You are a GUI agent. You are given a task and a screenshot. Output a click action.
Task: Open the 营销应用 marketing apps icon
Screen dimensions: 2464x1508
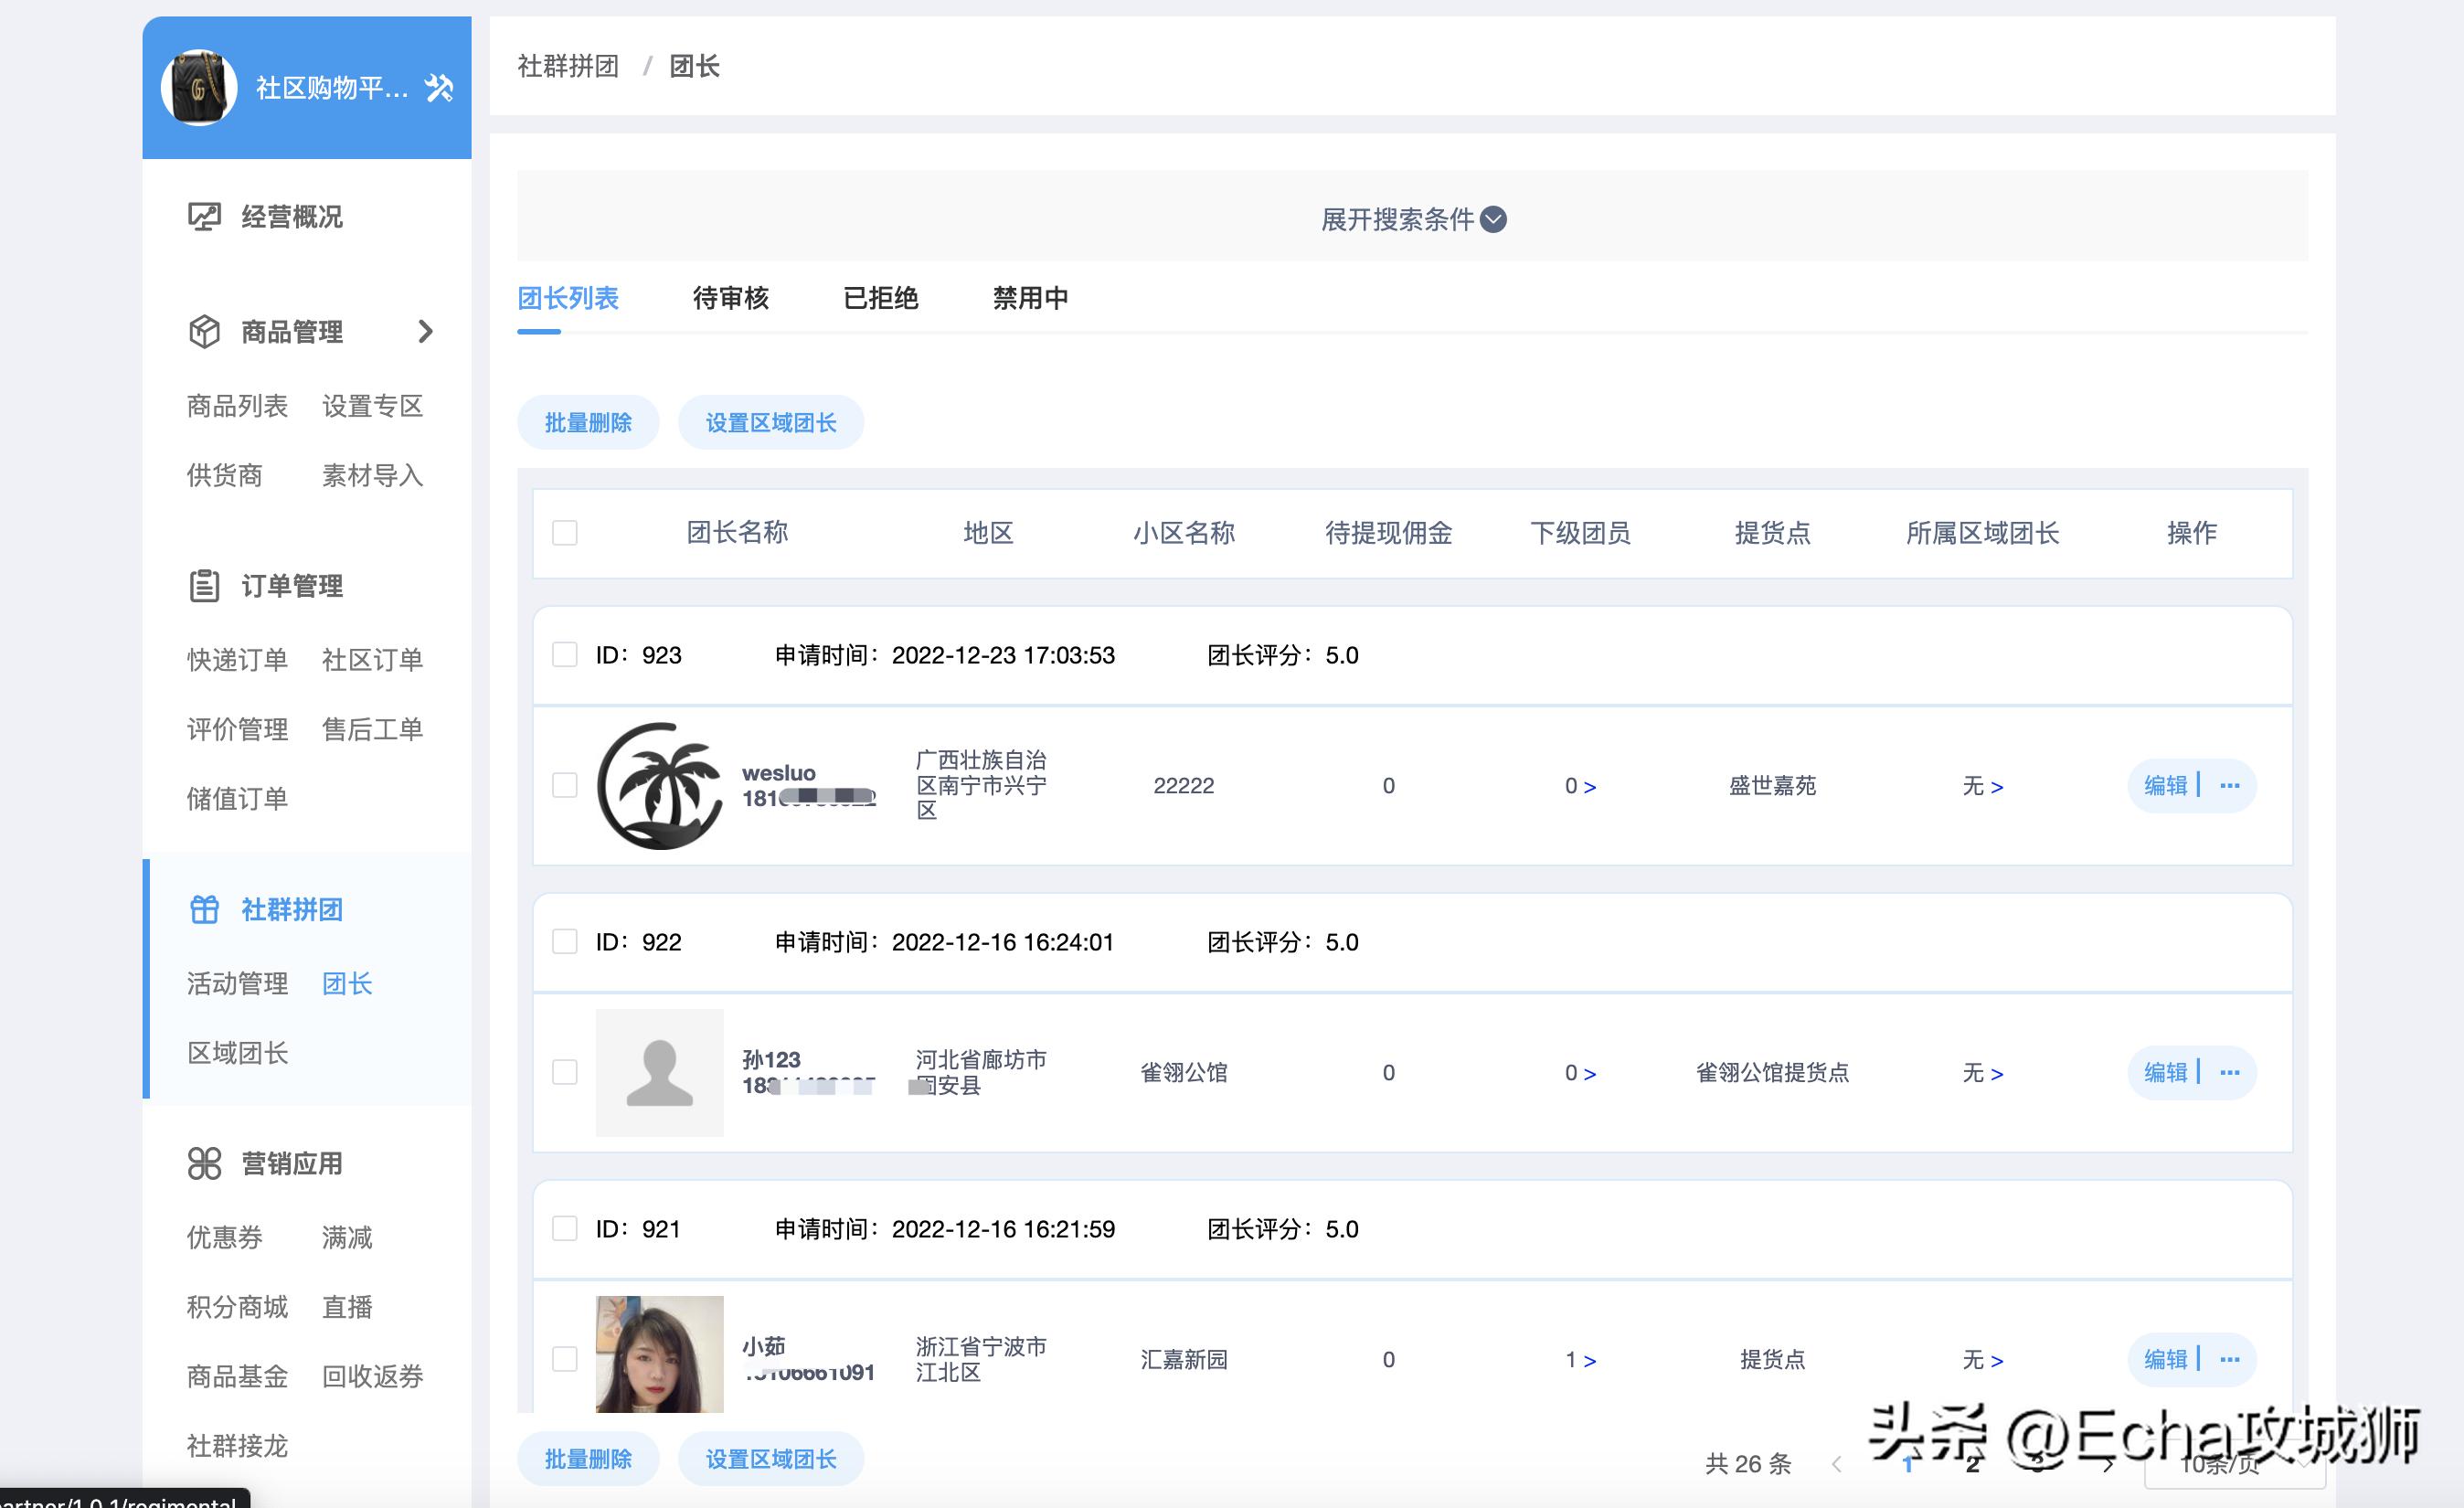(x=204, y=1163)
